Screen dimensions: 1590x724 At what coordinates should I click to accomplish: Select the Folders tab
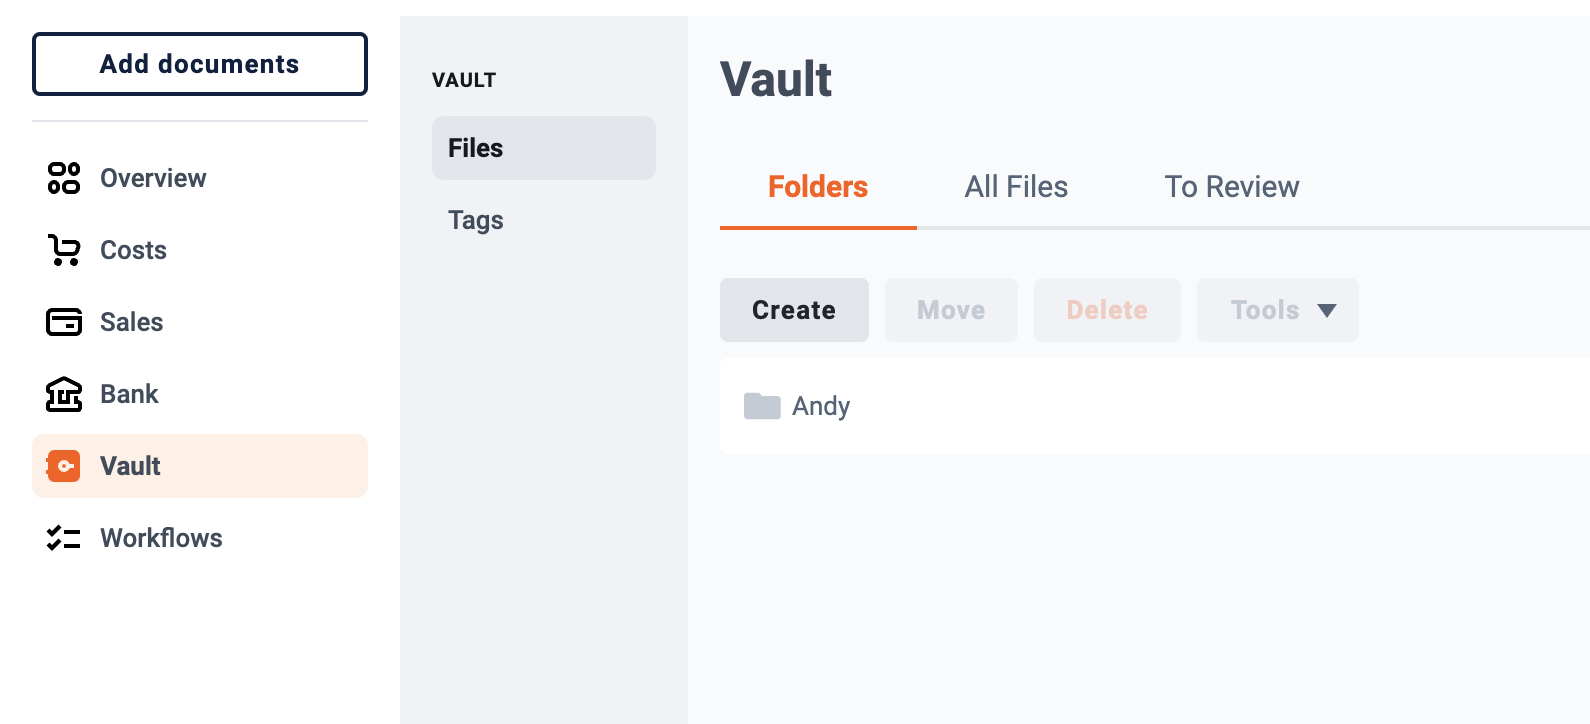point(818,187)
